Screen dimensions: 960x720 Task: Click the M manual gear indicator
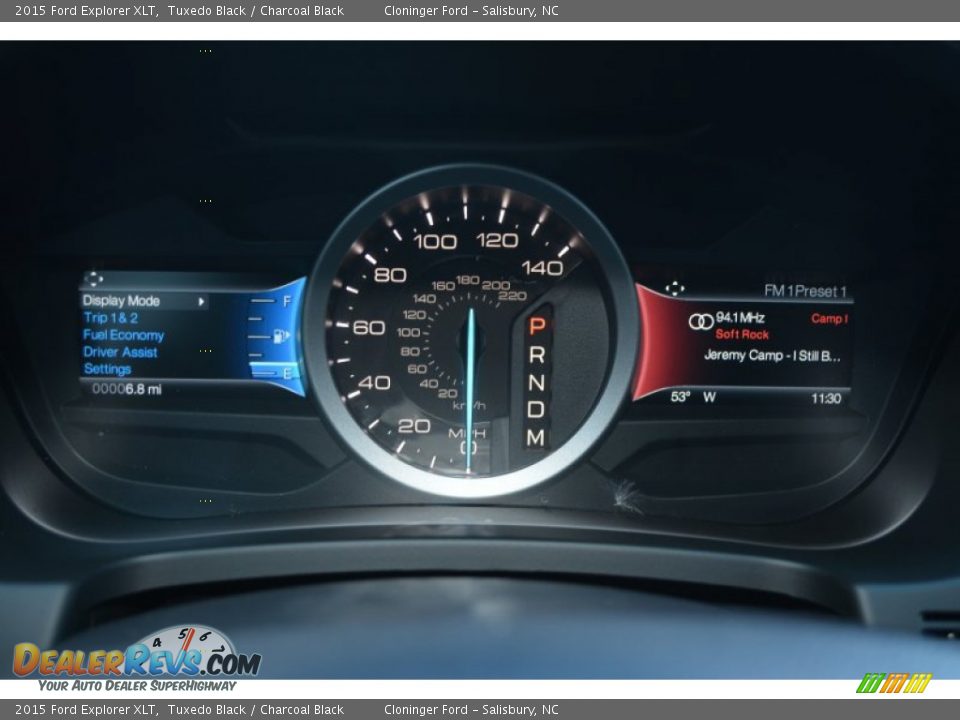coord(537,437)
